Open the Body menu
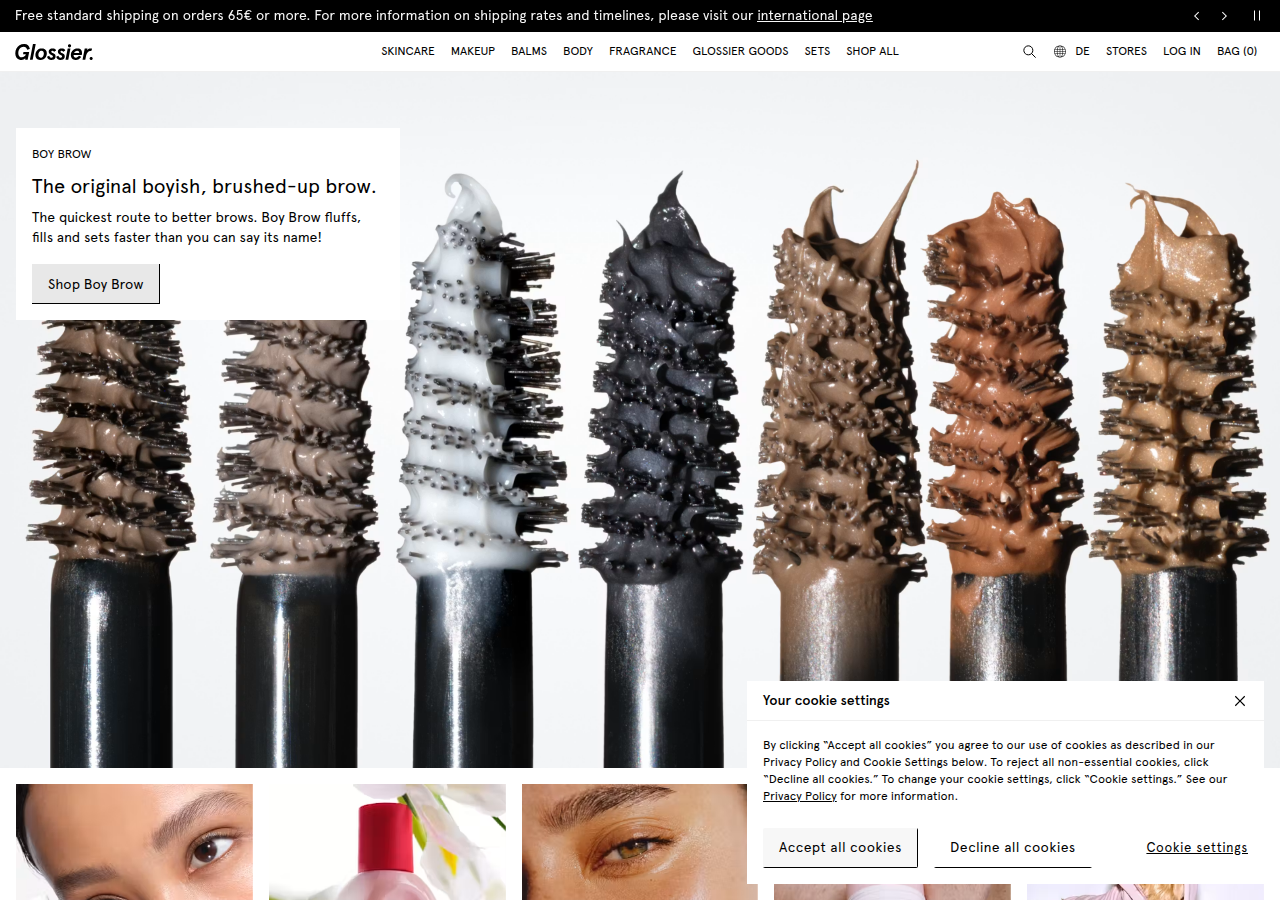 tap(578, 51)
